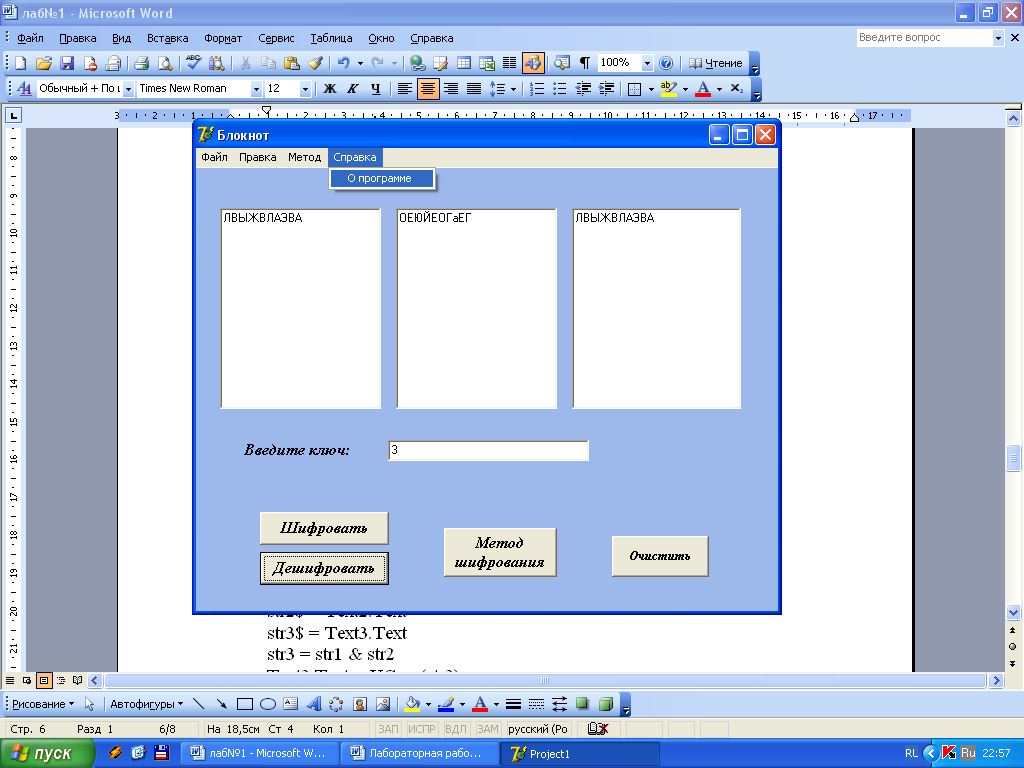The width and height of the screenshot is (1024, 768).
Task: Toggle bold formatting (Ж)
Action: tap(330, 89)
